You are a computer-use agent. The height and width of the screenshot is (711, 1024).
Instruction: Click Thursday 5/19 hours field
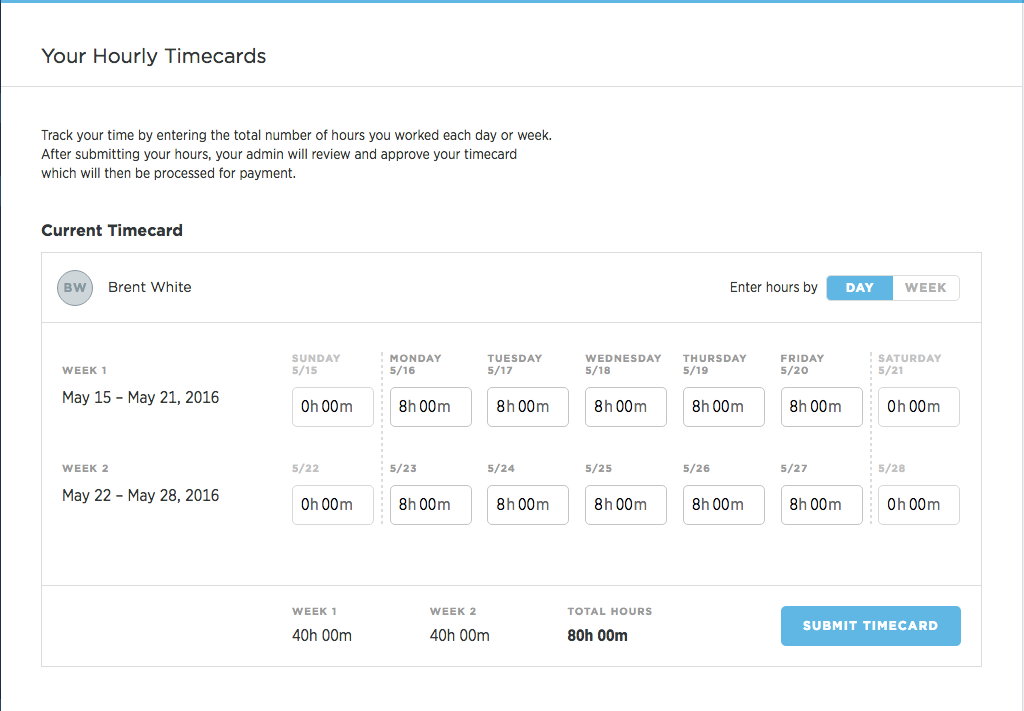point(723,406)
